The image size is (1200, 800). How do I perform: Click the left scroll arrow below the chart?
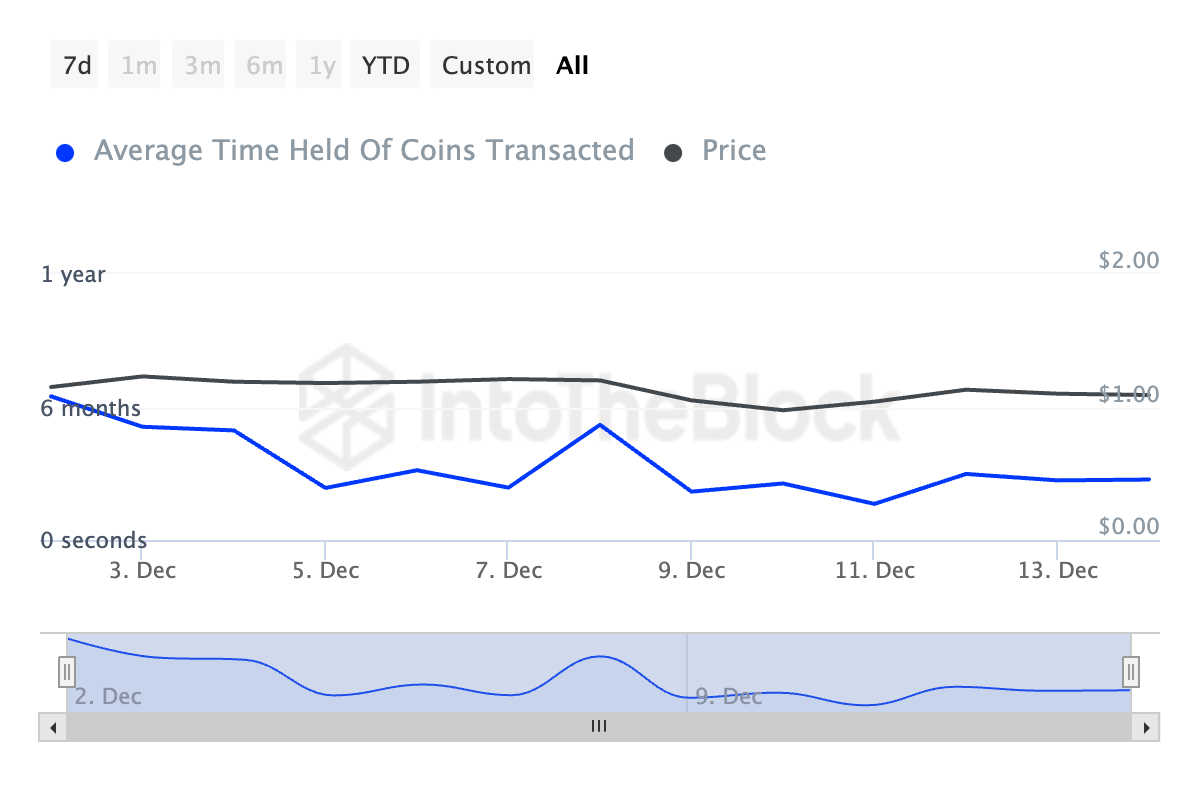pos(53,727)
